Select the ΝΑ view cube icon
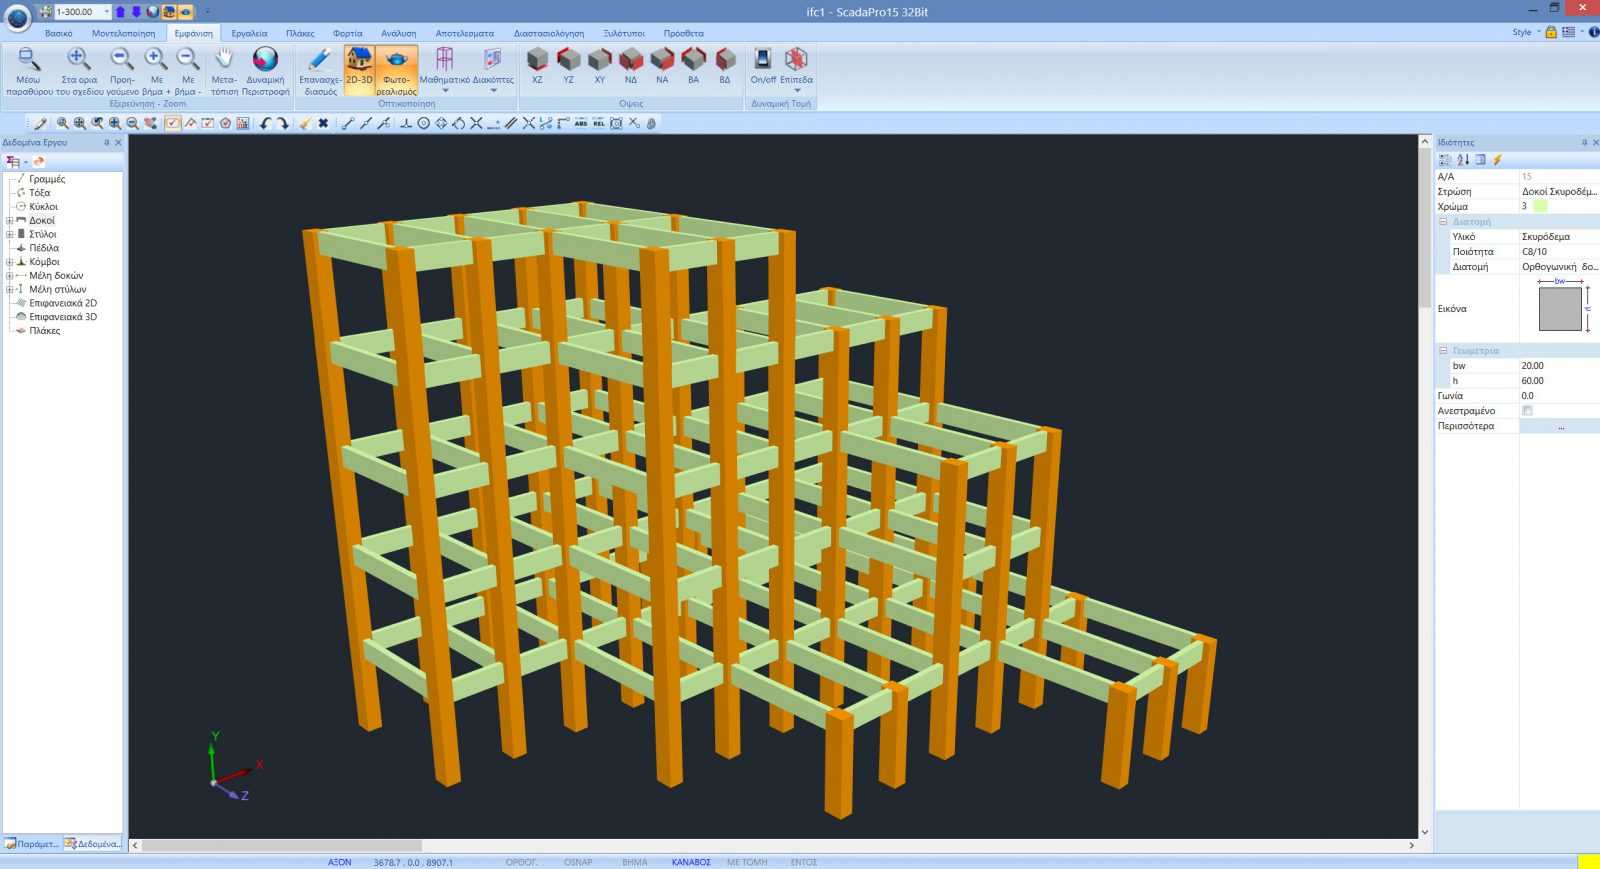 point(662,61)
